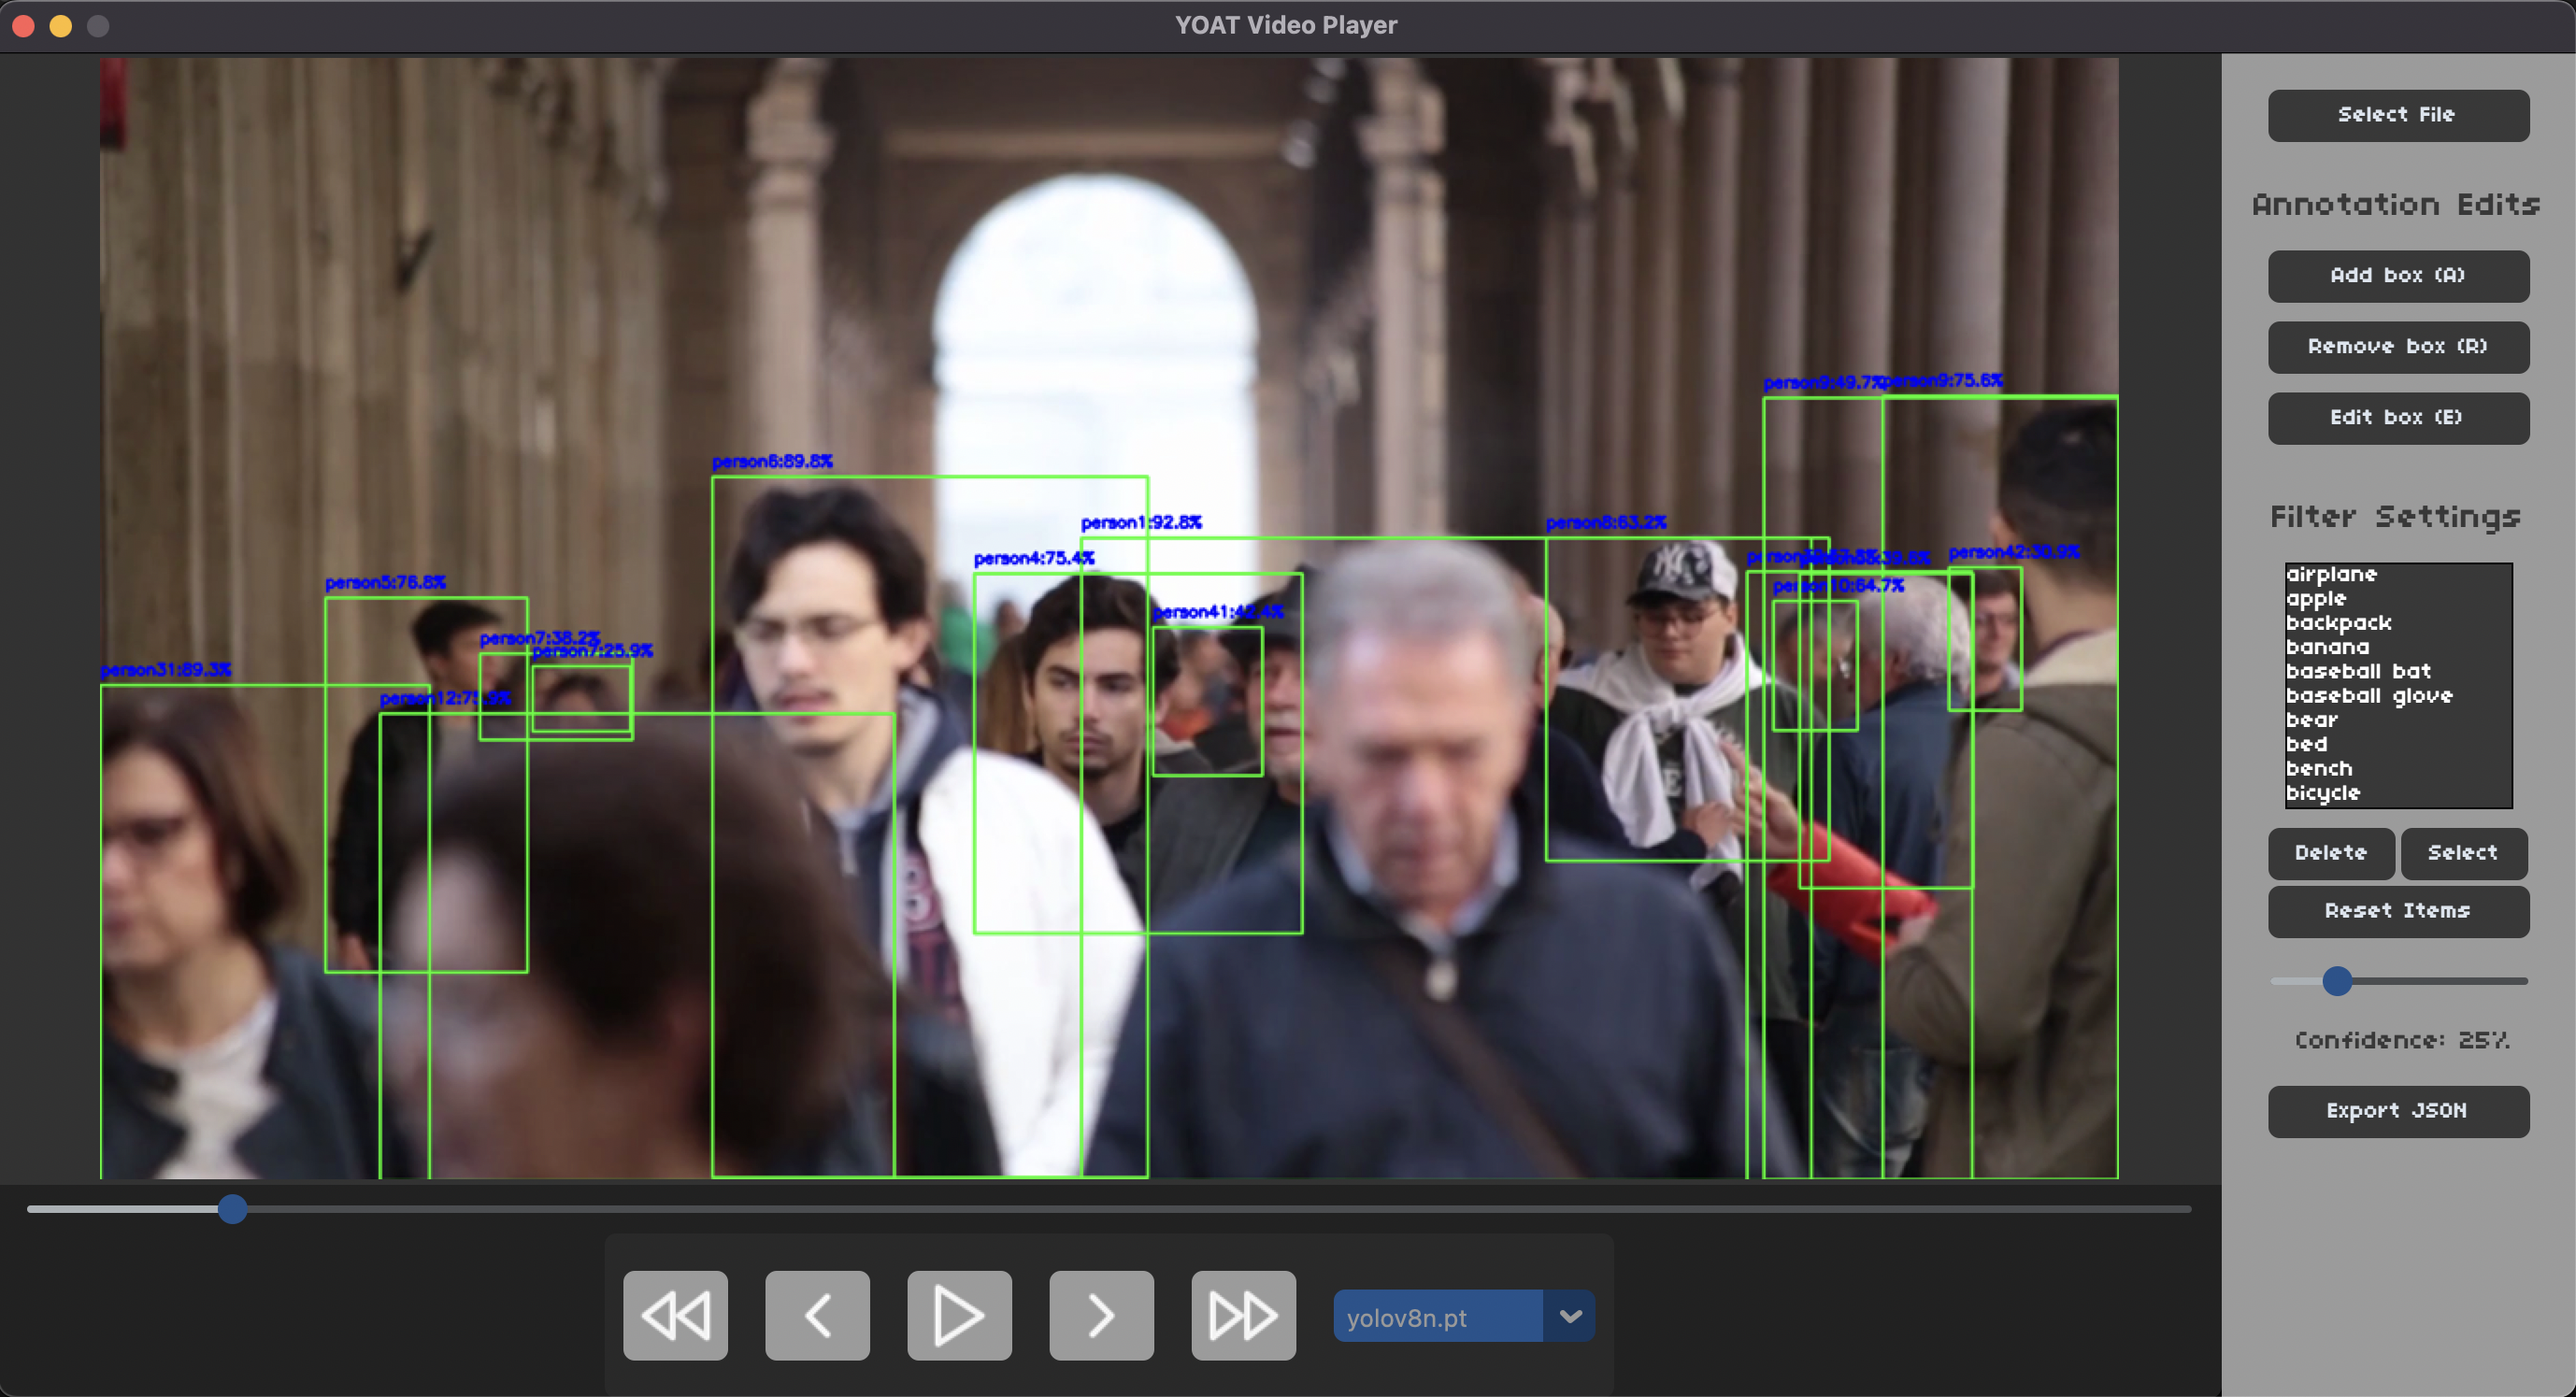Screen dimensions: 2576x1397
Task: Step back one frame with left chevron
Action: 817,1315
